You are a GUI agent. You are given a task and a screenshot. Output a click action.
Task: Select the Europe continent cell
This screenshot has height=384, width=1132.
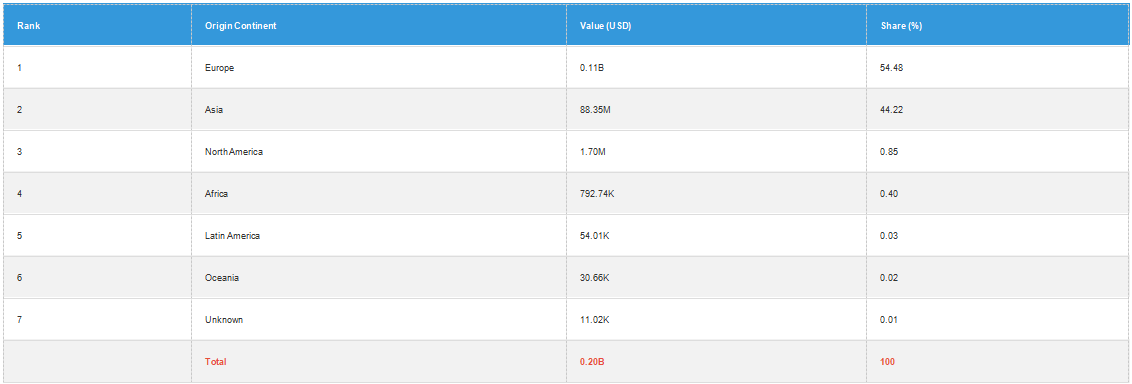[379, 68]
